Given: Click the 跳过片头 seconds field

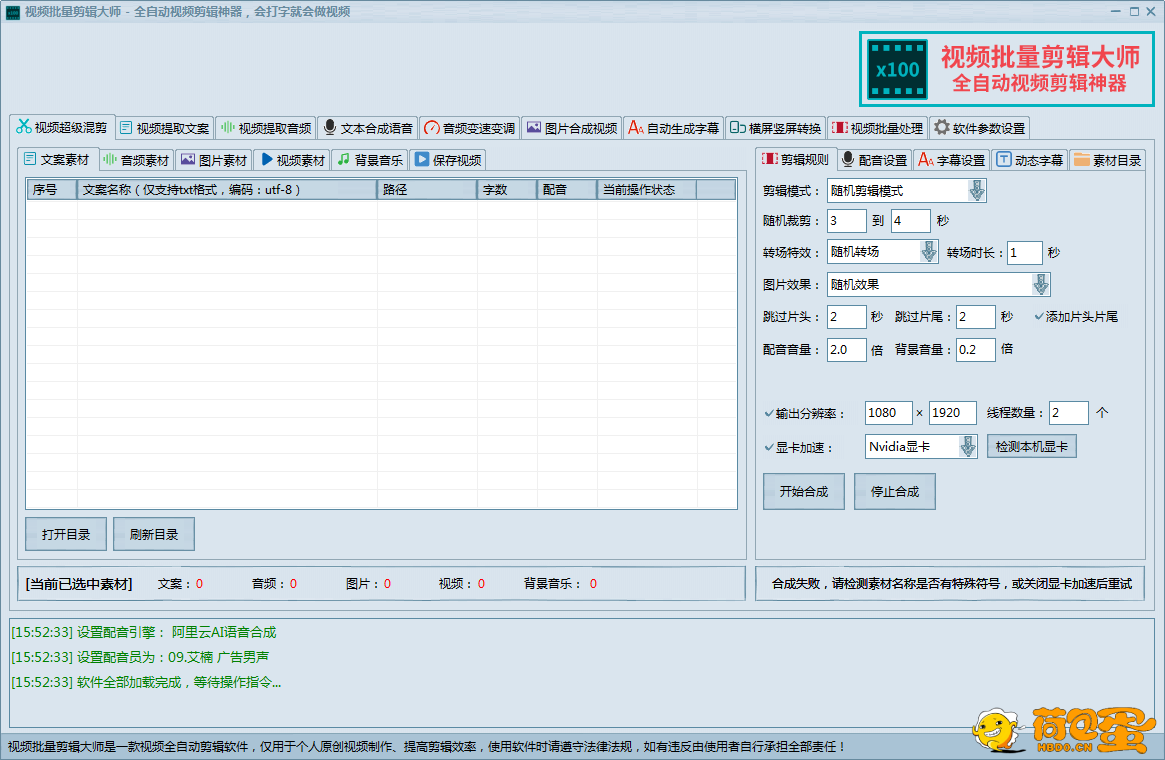Looking at the screenshot, I should pos(846,316).
